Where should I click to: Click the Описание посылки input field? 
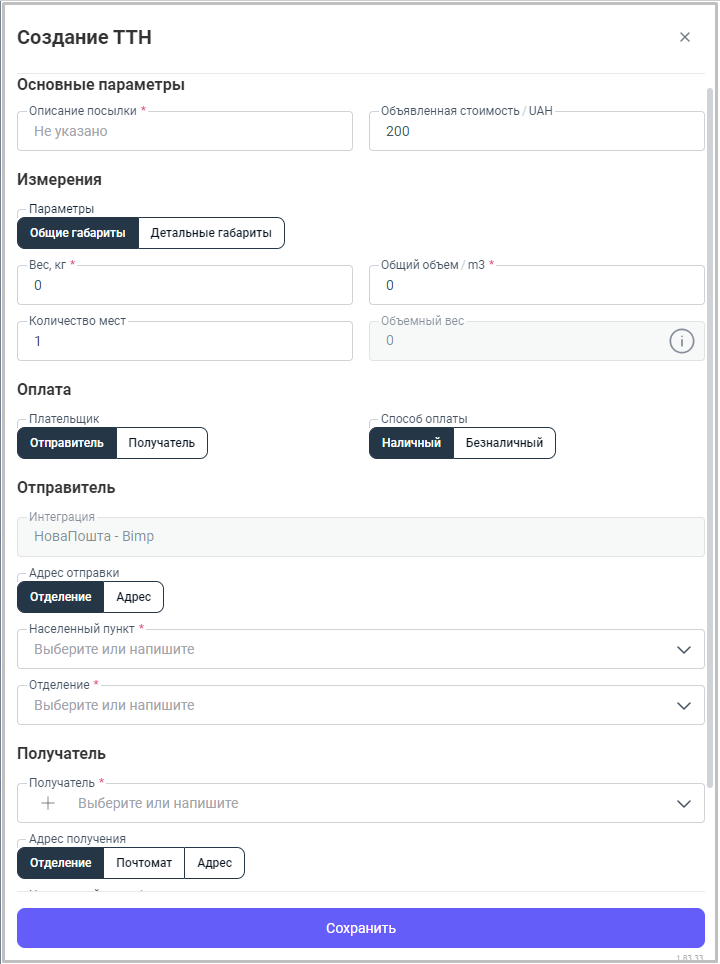click(x=185, y=131)
